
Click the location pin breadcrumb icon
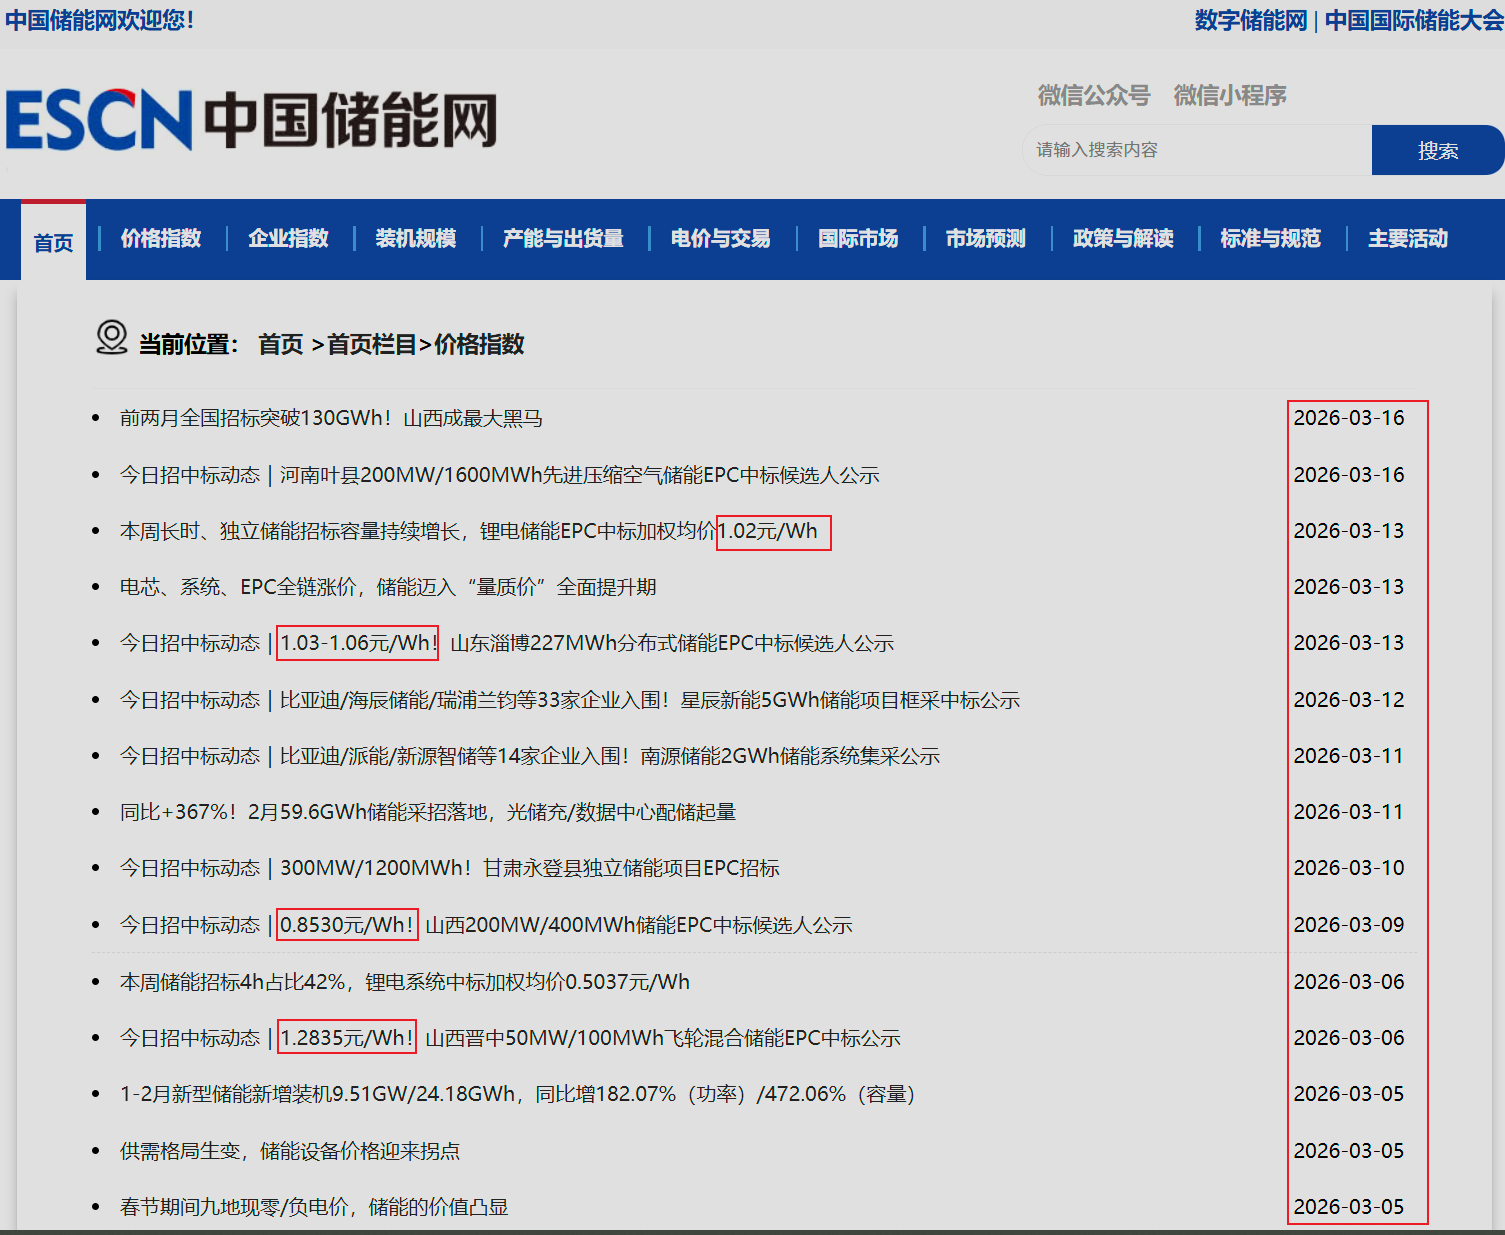tap(110, 340)
